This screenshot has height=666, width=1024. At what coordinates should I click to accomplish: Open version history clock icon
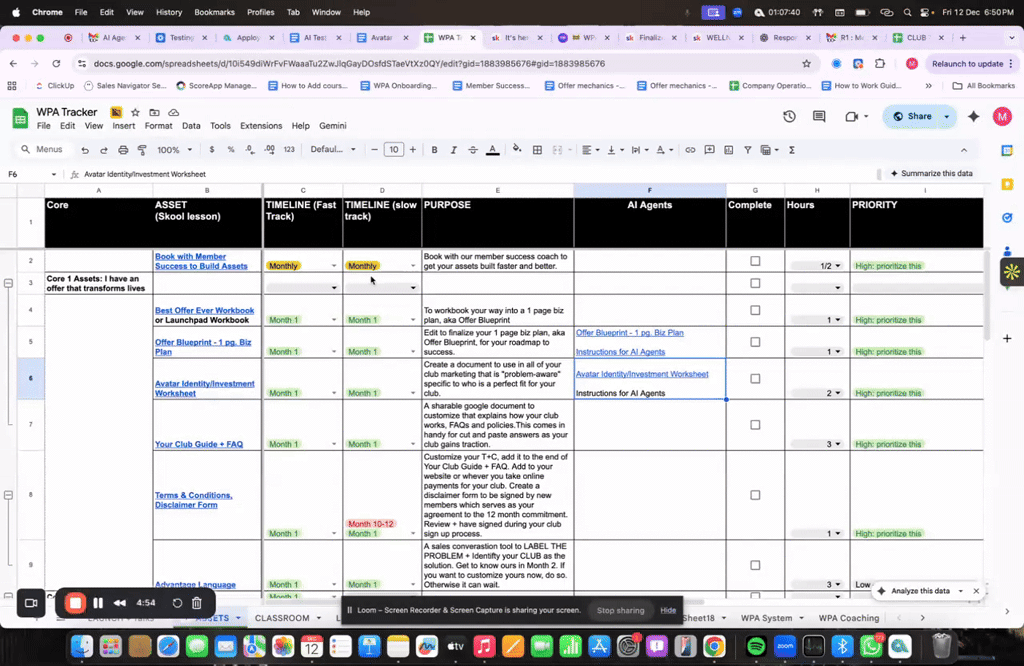pos(790,116)
